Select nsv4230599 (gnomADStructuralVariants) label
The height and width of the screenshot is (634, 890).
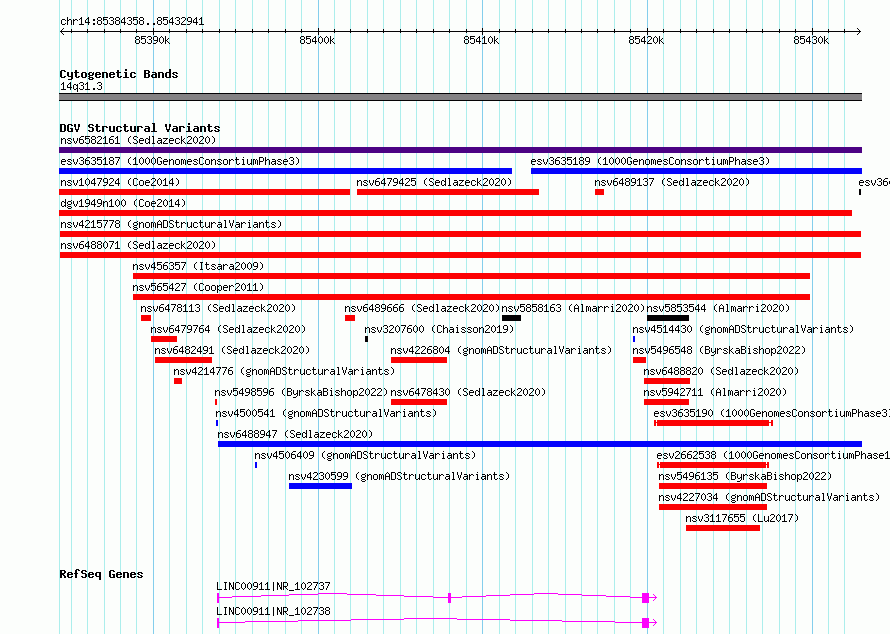399,476
